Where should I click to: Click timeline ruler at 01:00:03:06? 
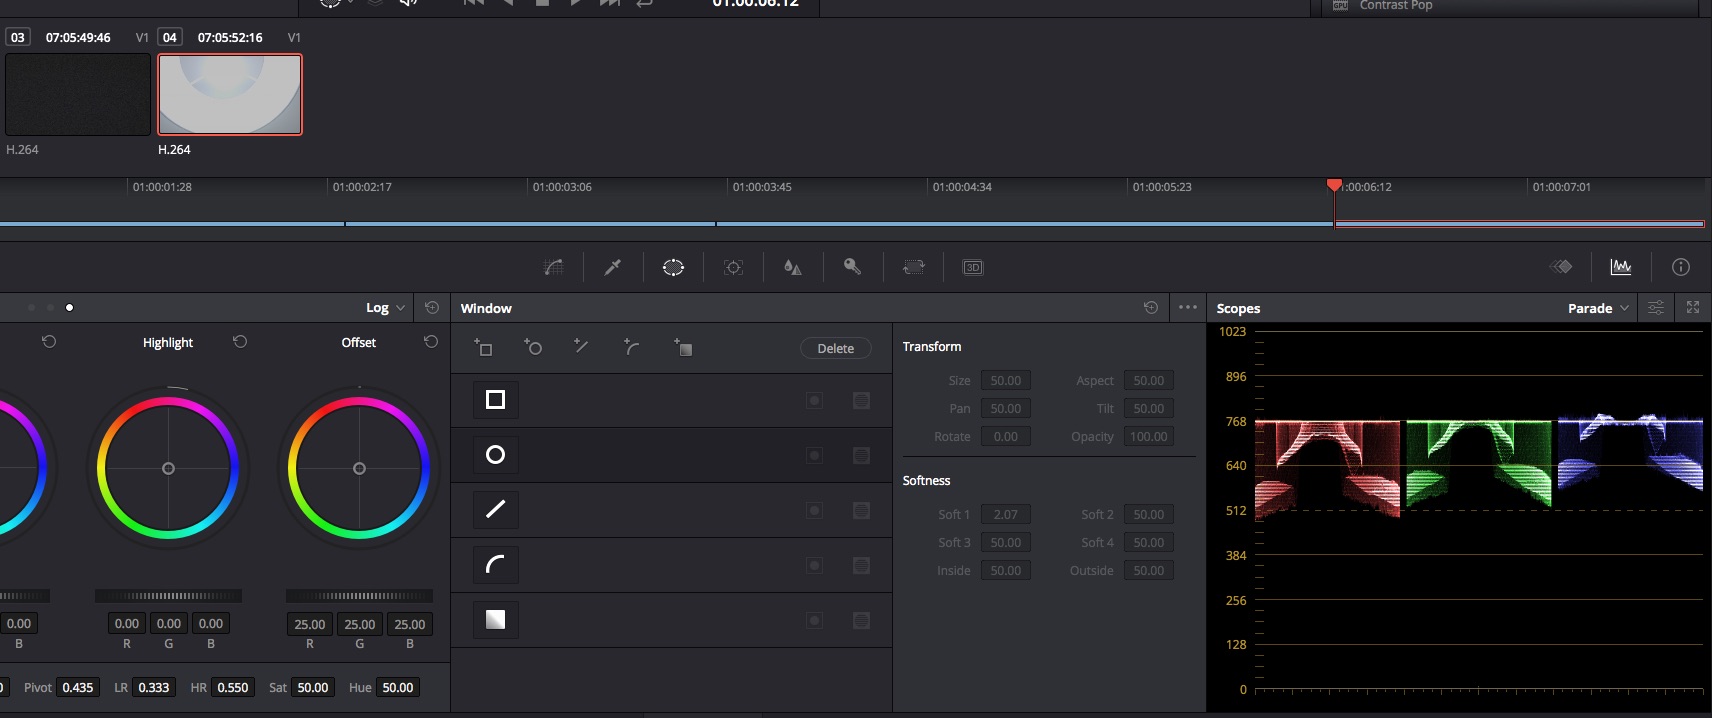point(562,187)
